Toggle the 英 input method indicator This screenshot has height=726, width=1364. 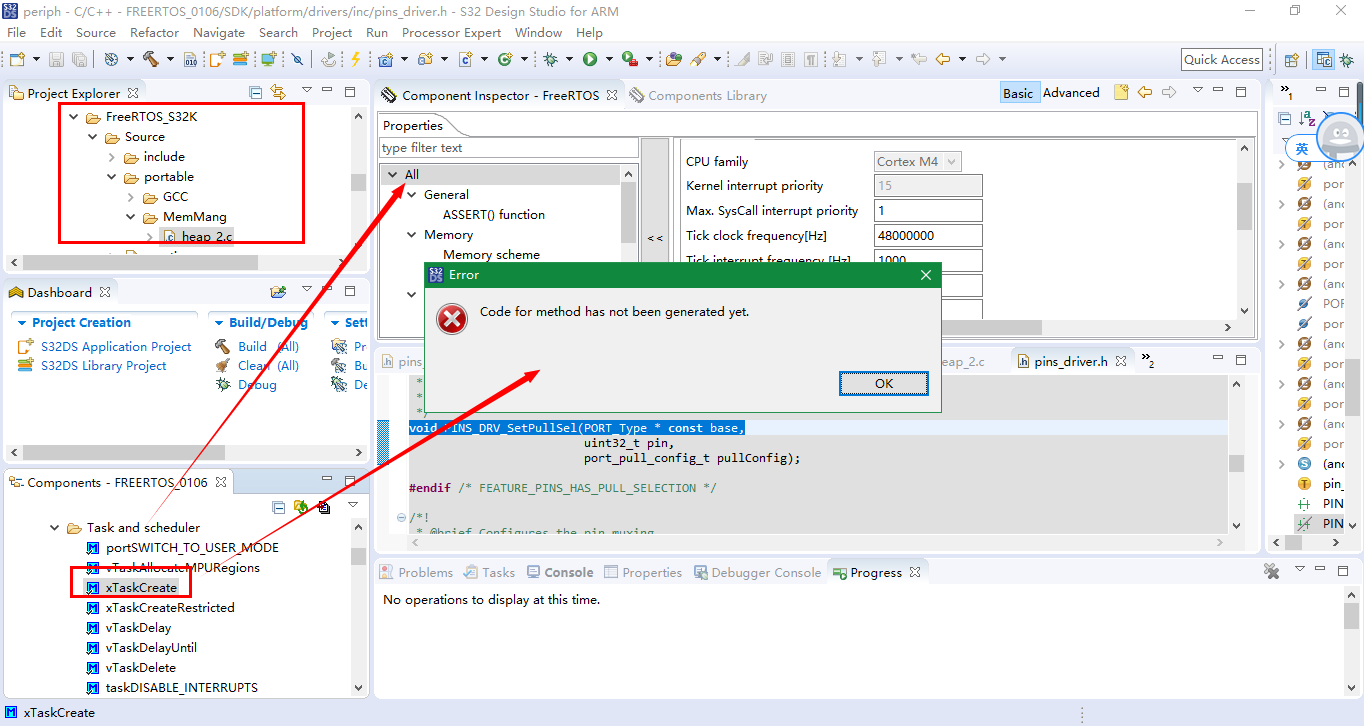click(1300, 147)
